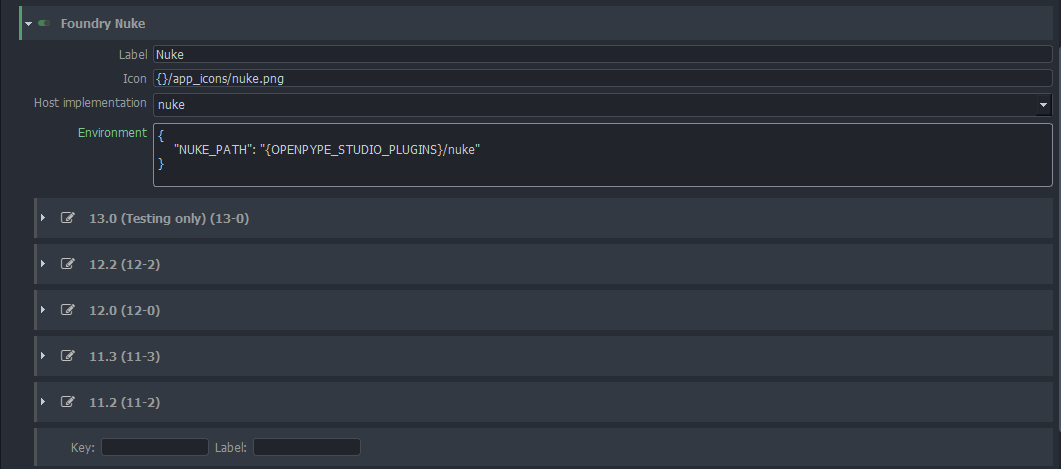Image resolution: width=1061 pixels, height=469 pixels.
Task: Expand the 12.2 (12-2) variant
Action: tap(43, 263)
